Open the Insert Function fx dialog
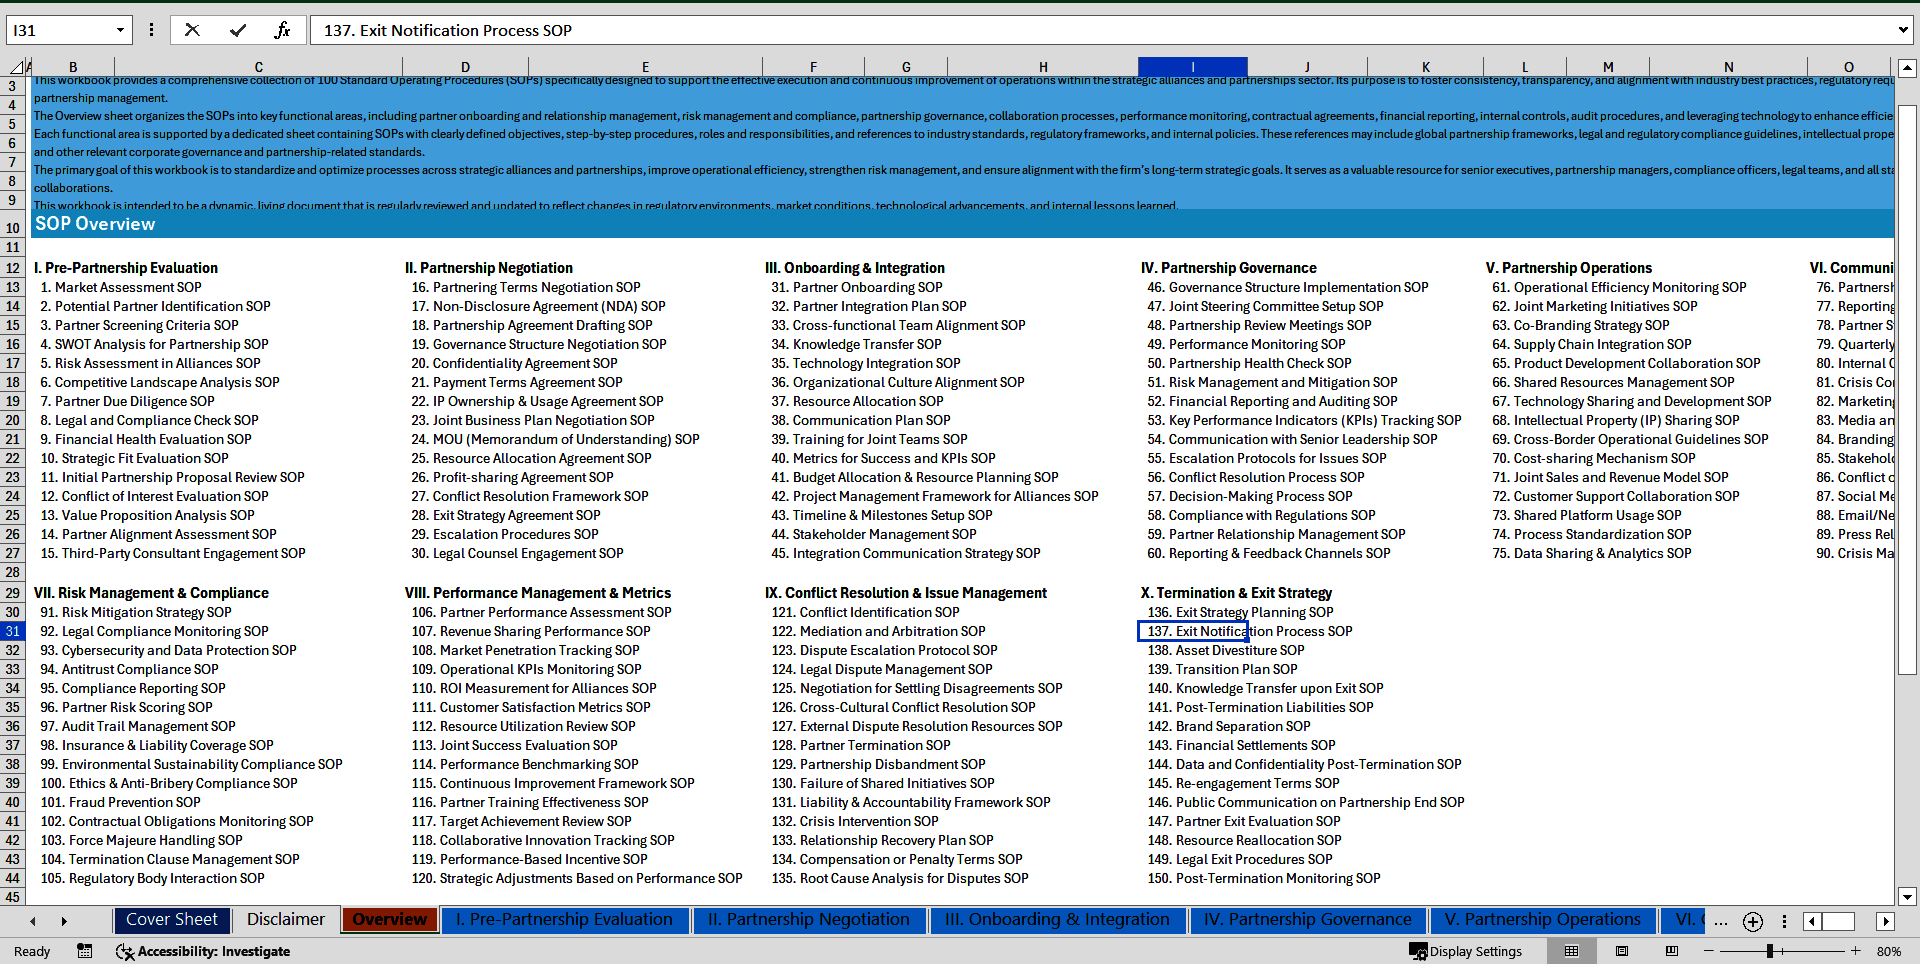Screen dimensions: 1920x965 (x=283, y=30)
